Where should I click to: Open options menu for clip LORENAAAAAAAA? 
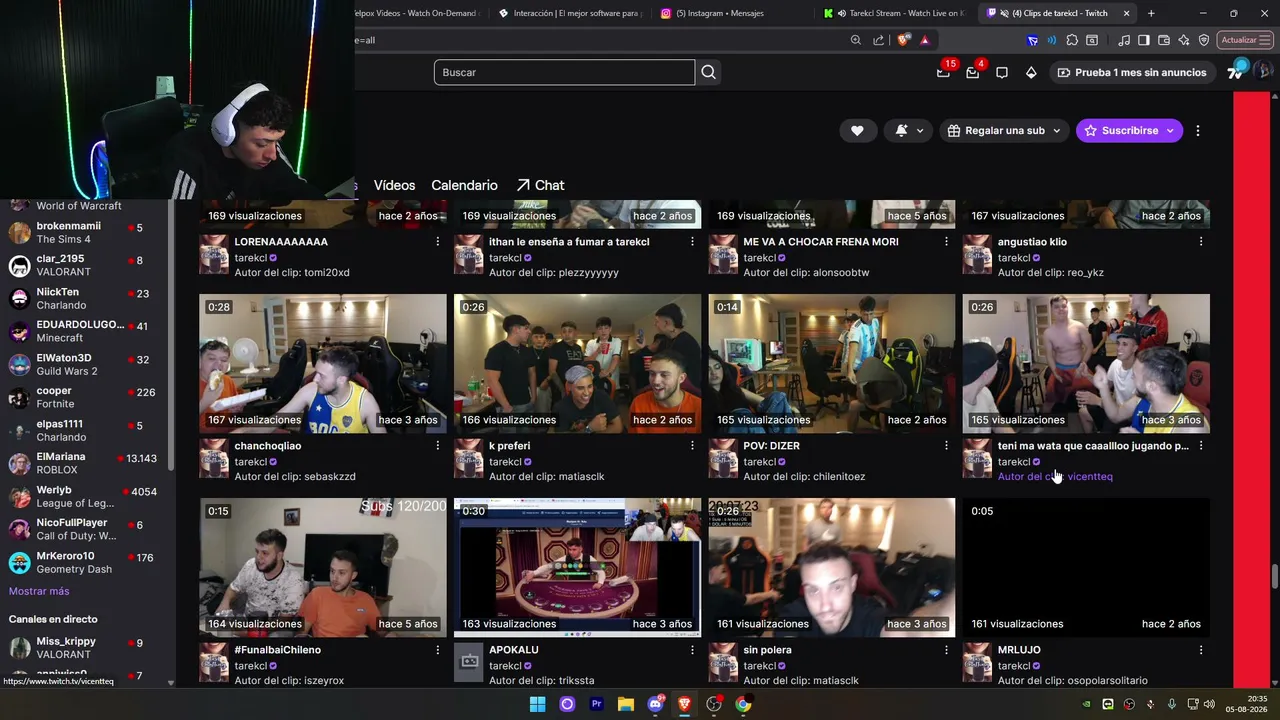pos(437,242)
